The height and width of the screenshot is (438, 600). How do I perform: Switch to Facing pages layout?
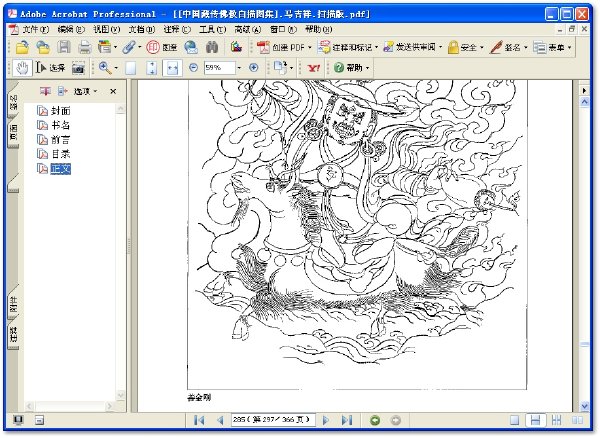coord(577,420)
